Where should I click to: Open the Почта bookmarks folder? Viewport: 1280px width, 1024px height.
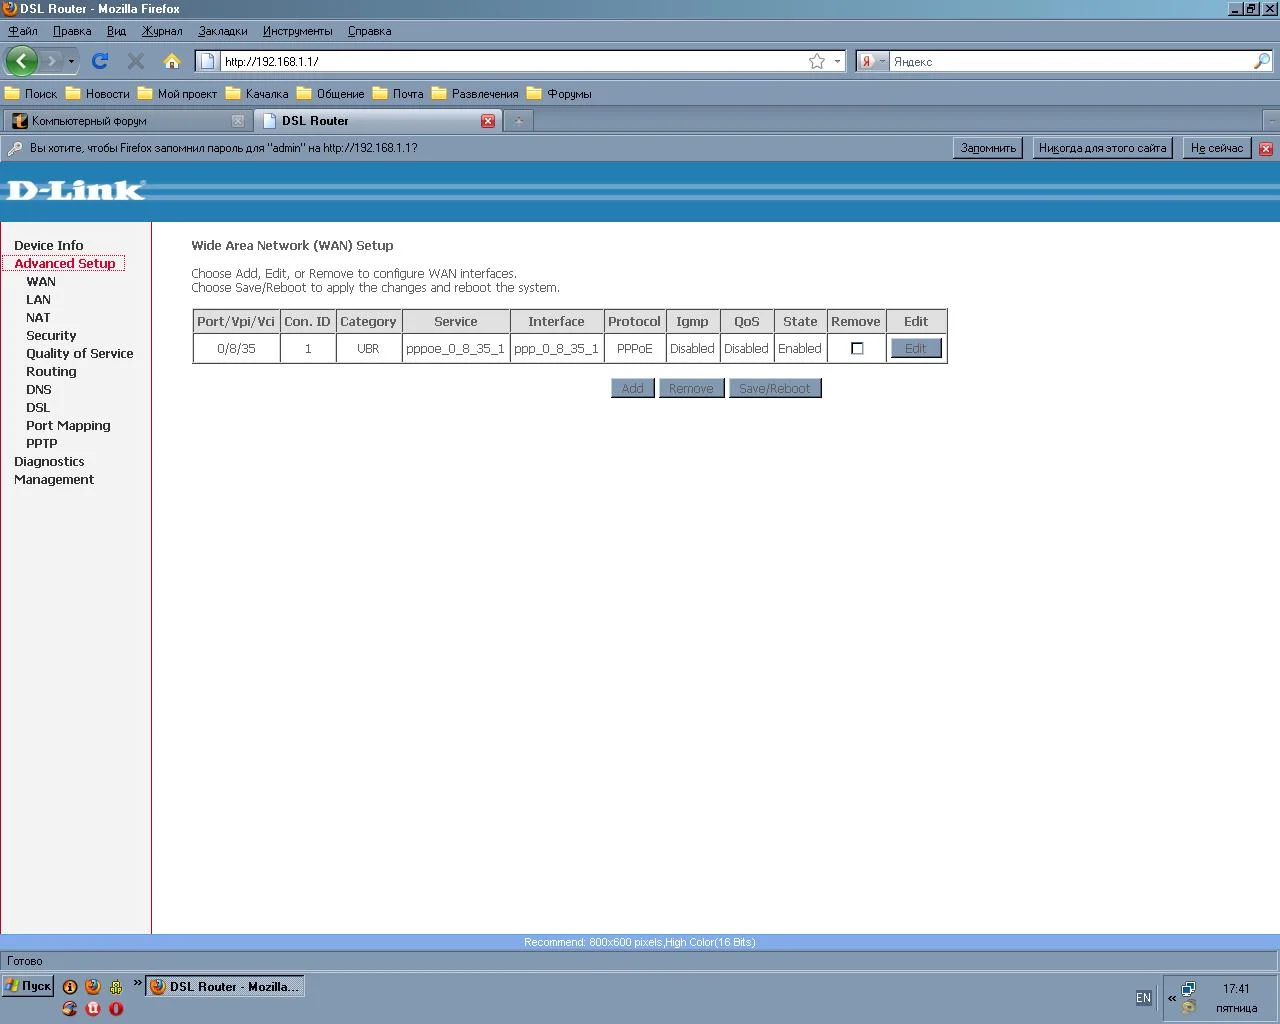click(x=398, y=94)
